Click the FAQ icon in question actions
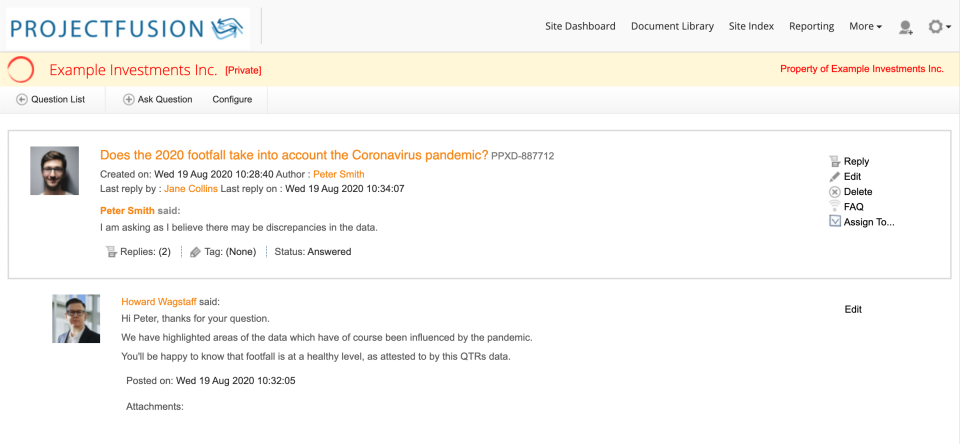 tap(835, 206)
